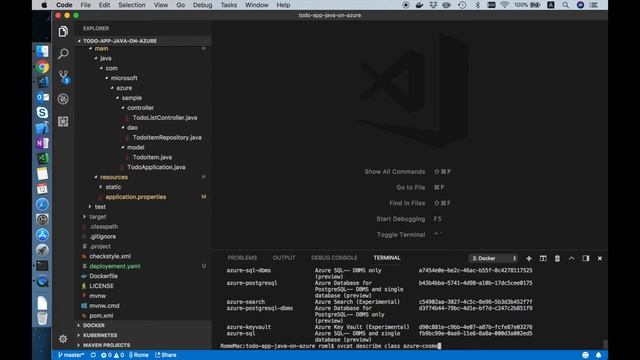Open Finder from the dock

pyautogui.click(x=42, y=51)
